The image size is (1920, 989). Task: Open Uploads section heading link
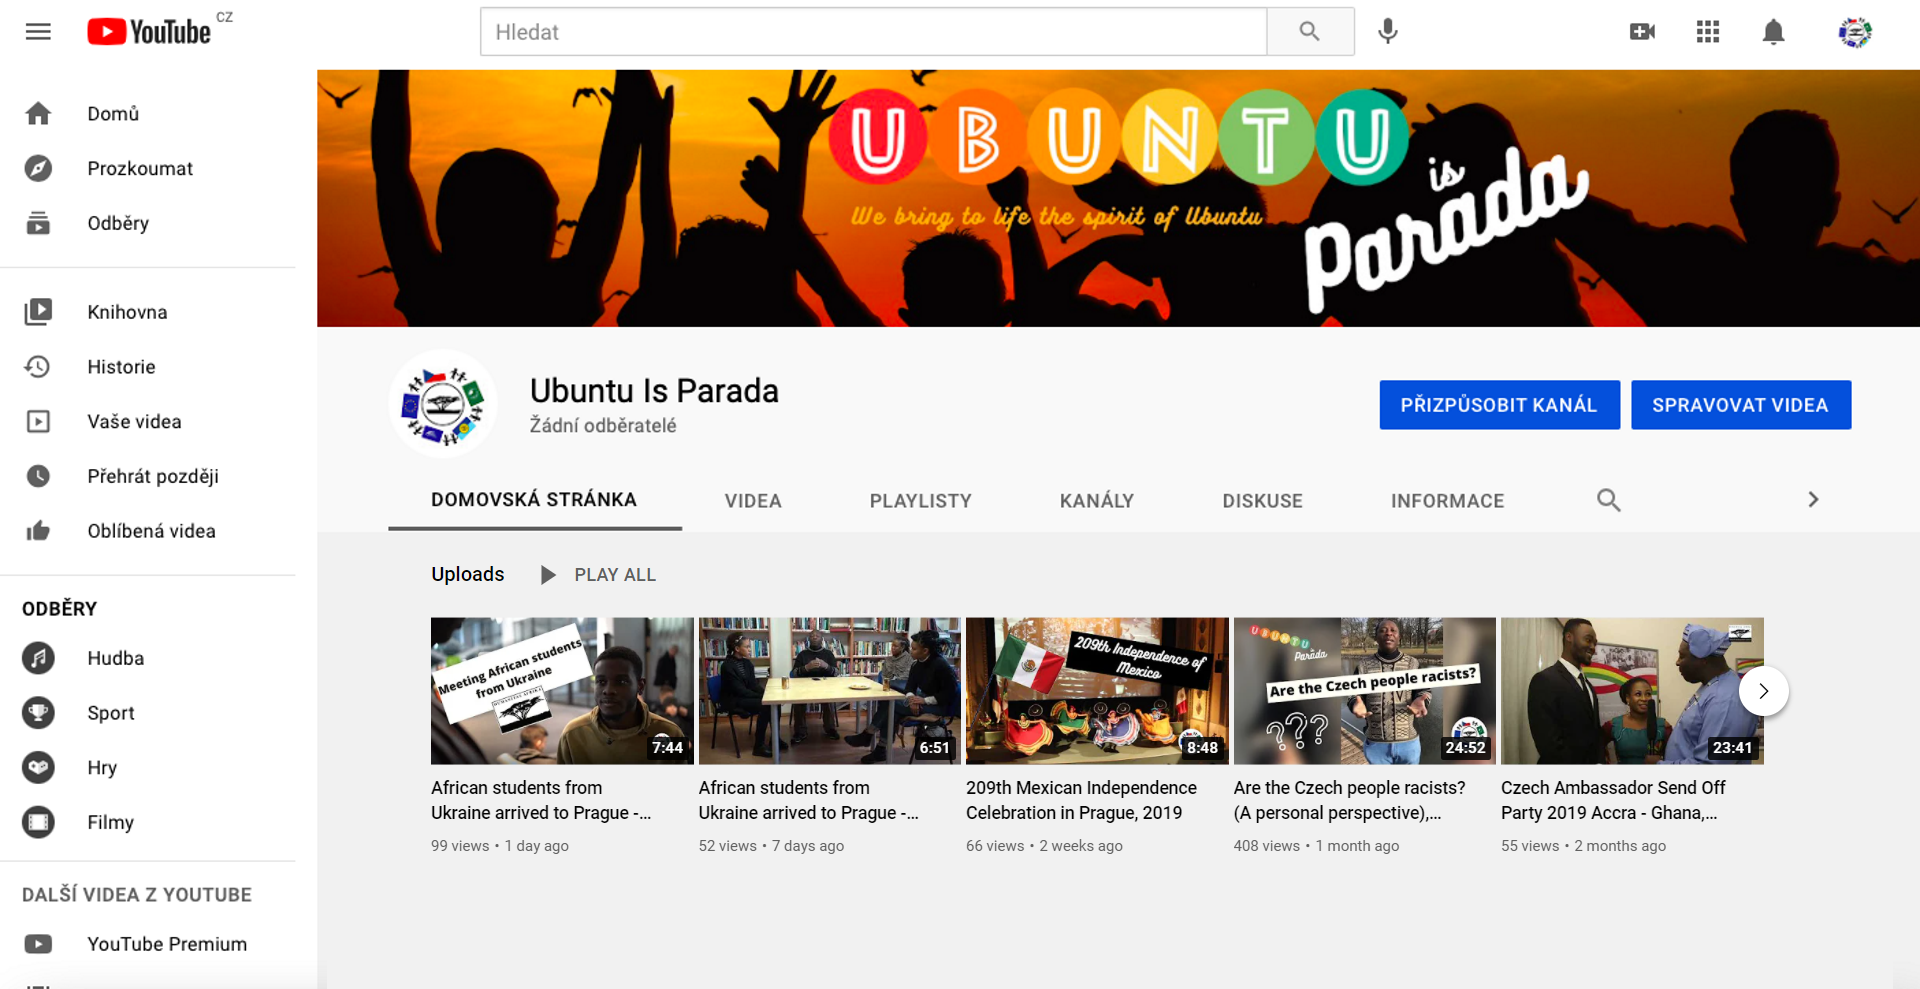point(467,574)
